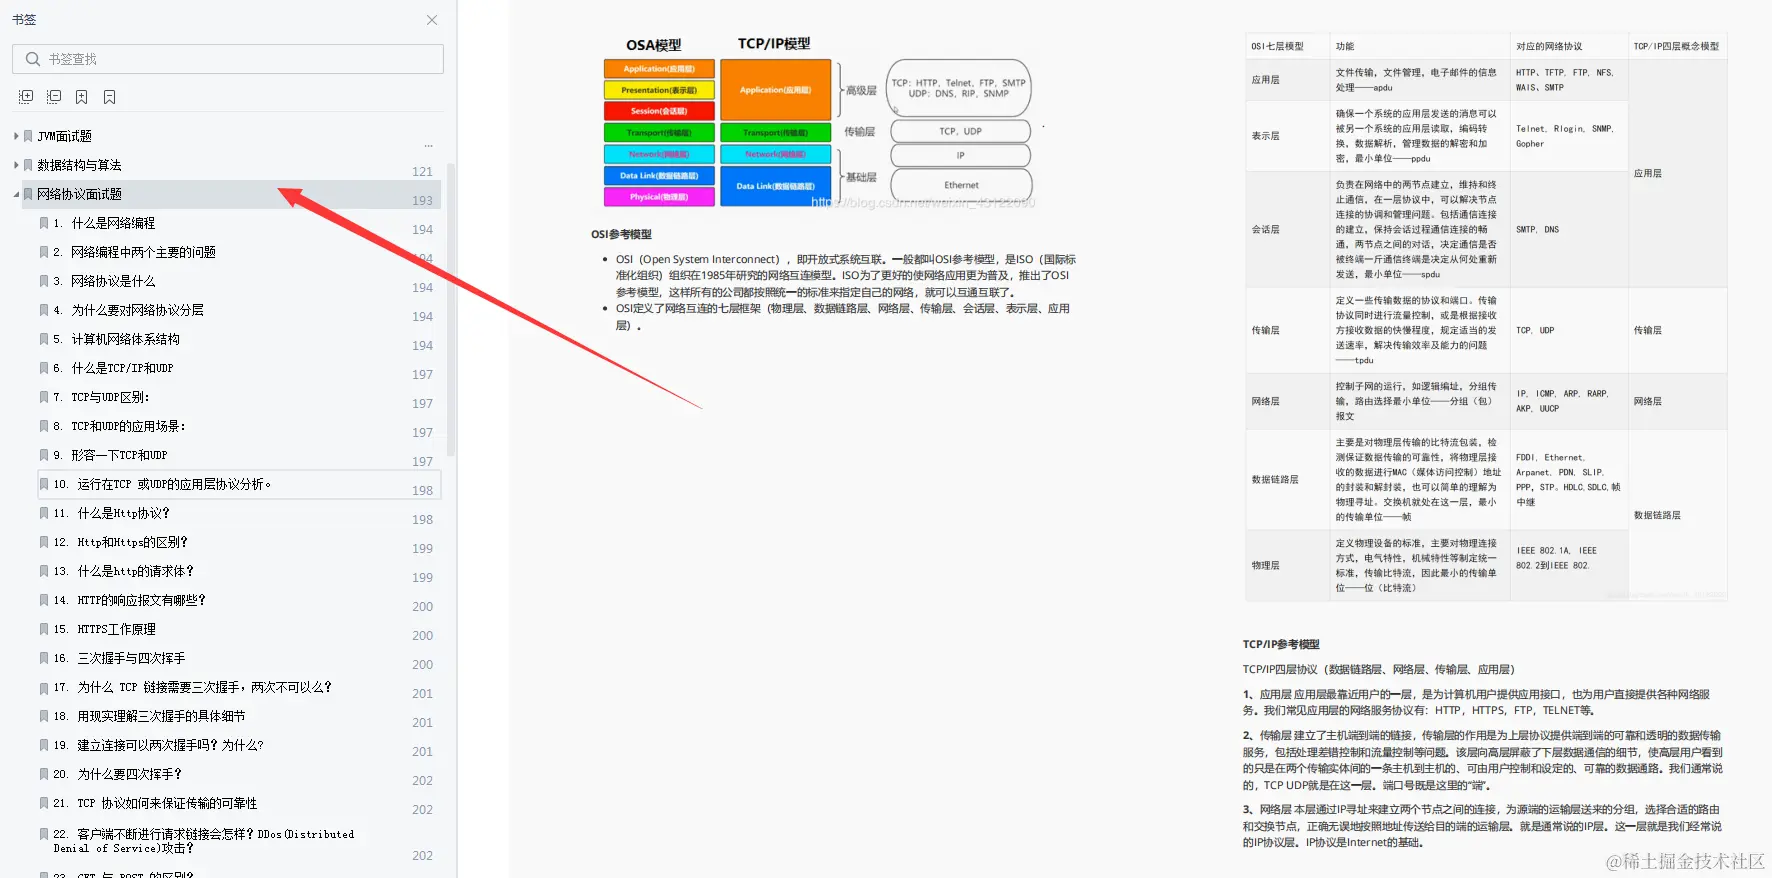Click the bookmark panel vertical scrollbar
Viewport: 1772px width, 878px height.
pos(451,308)
